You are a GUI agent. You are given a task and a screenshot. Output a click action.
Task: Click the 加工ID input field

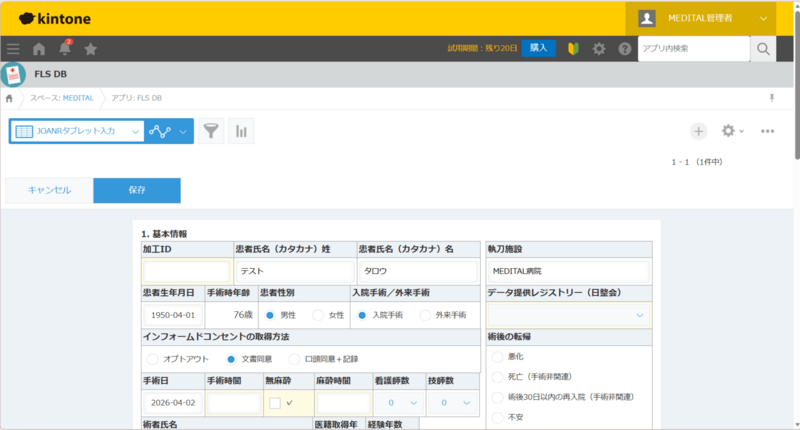coord(187,271)
